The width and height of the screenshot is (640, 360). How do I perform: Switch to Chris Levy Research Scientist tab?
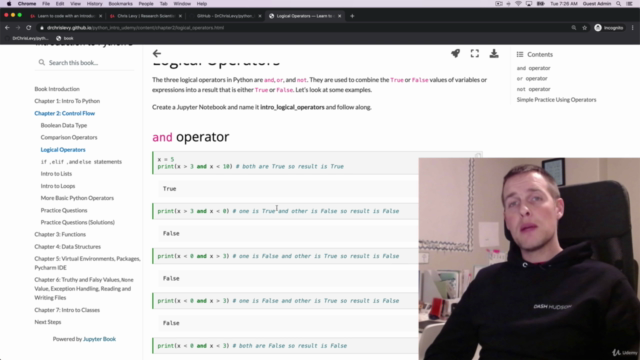[145, 16]
